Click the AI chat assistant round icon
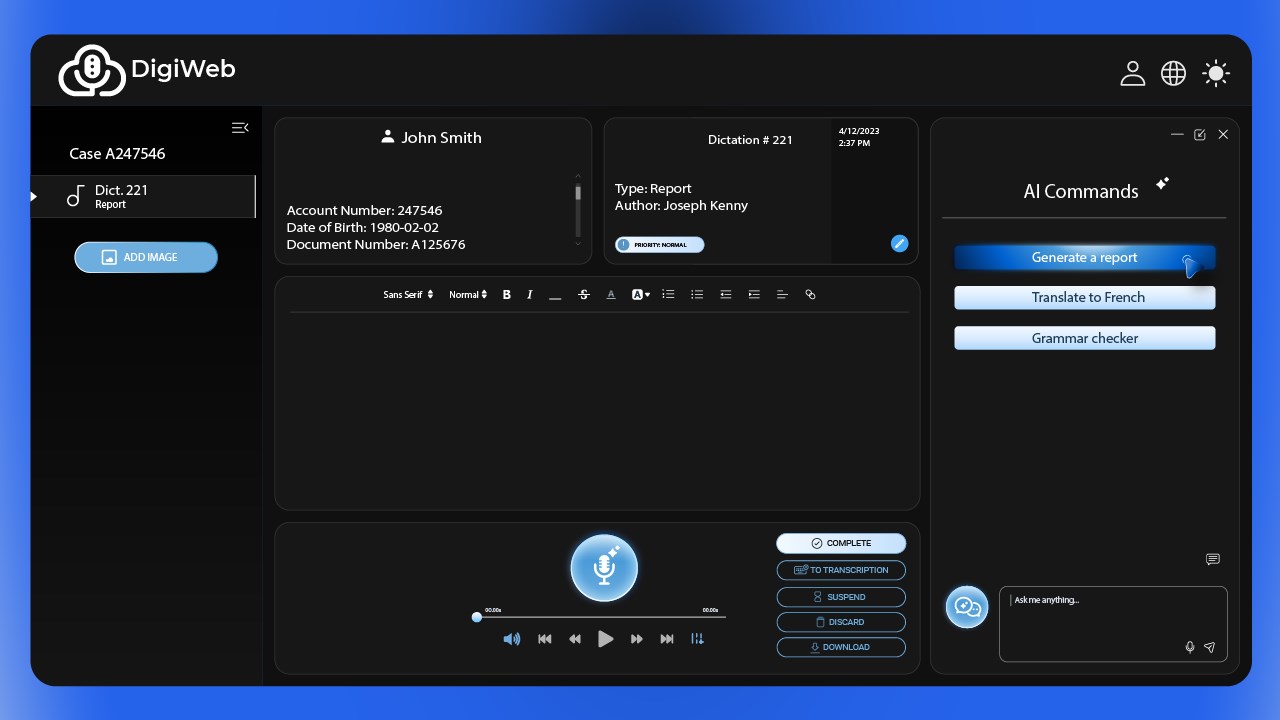Viewport: 1280px width, 720px height. coord(967,607)
